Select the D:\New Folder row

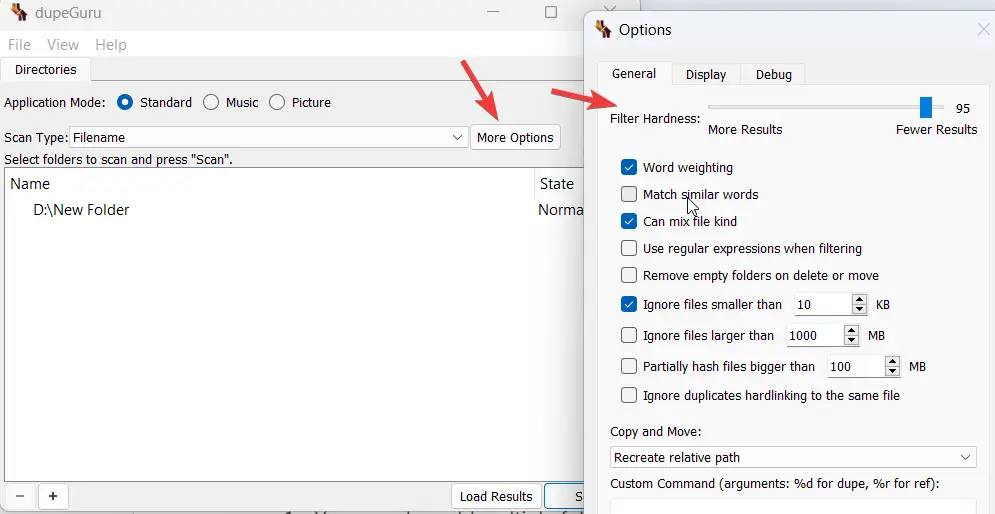(x=294, y=209)
